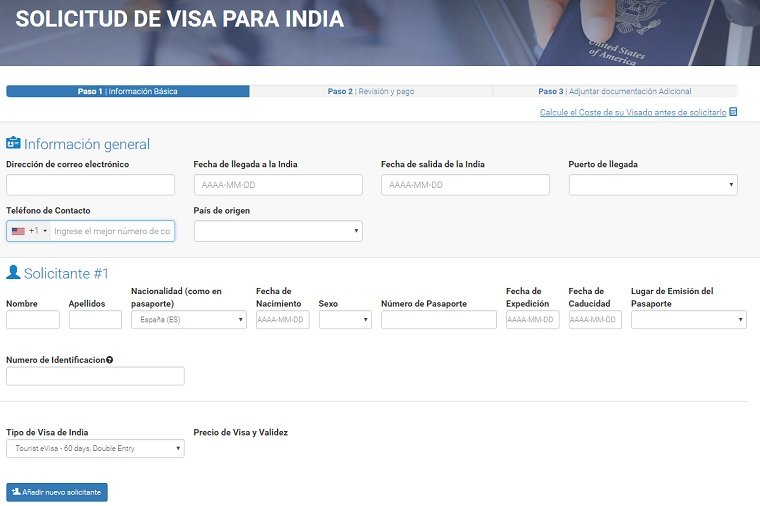
Task: Focus the Dirección de correo electrónico field
Action: coord(90,185)
